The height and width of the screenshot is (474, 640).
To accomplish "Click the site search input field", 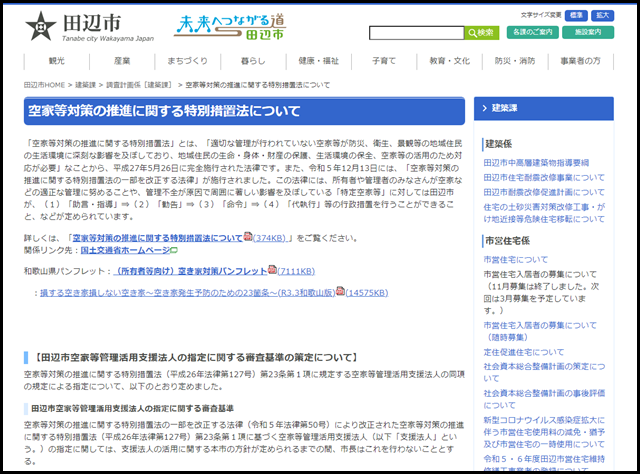I will (416, 33).
